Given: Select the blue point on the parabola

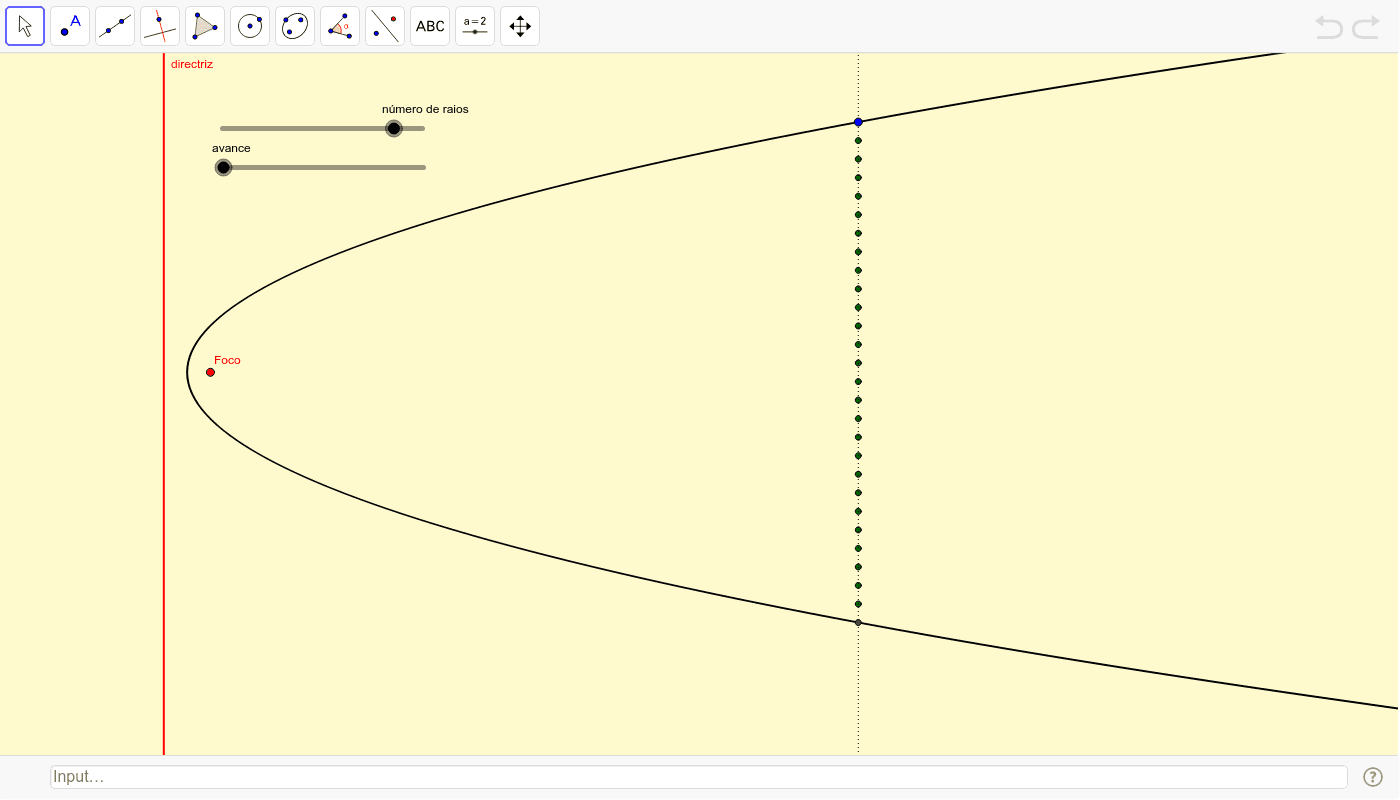Looking at the screenshot, I should [858, 122].
